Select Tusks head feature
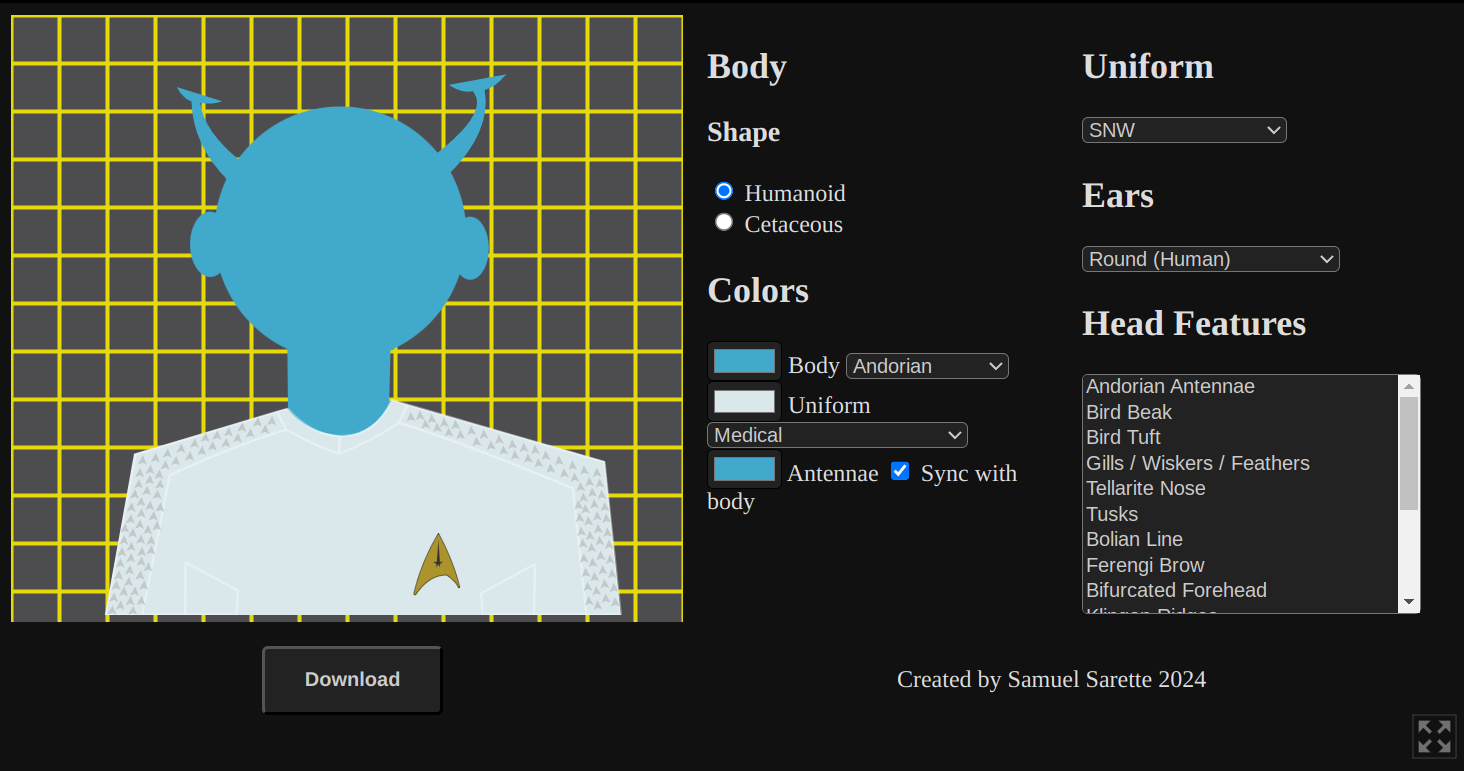 1241,514
